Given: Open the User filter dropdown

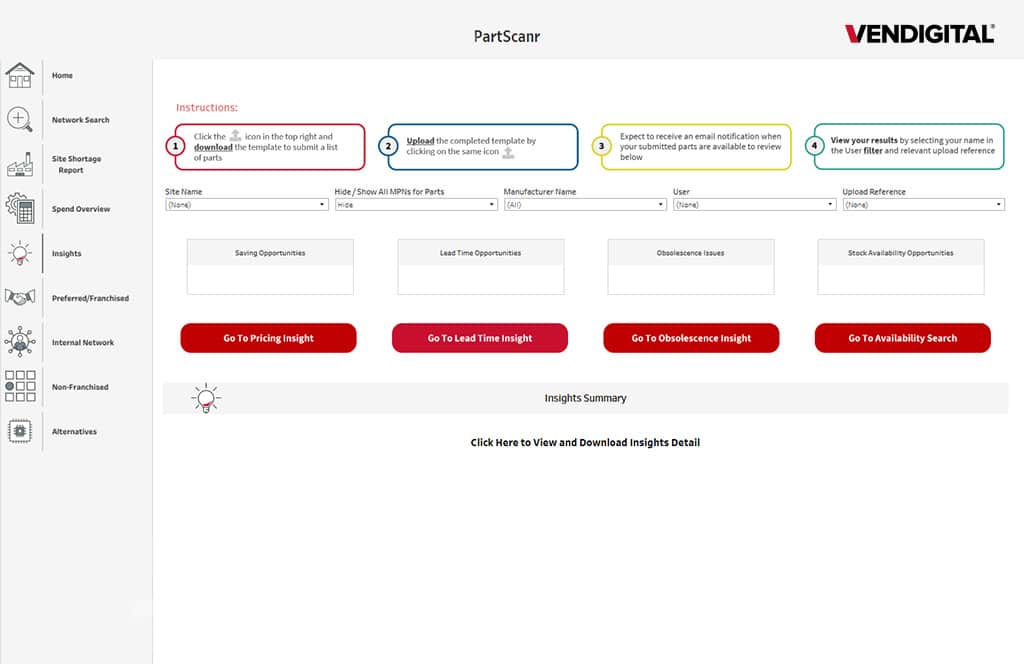Looking at the screenshot, I should tap(754, 205).
